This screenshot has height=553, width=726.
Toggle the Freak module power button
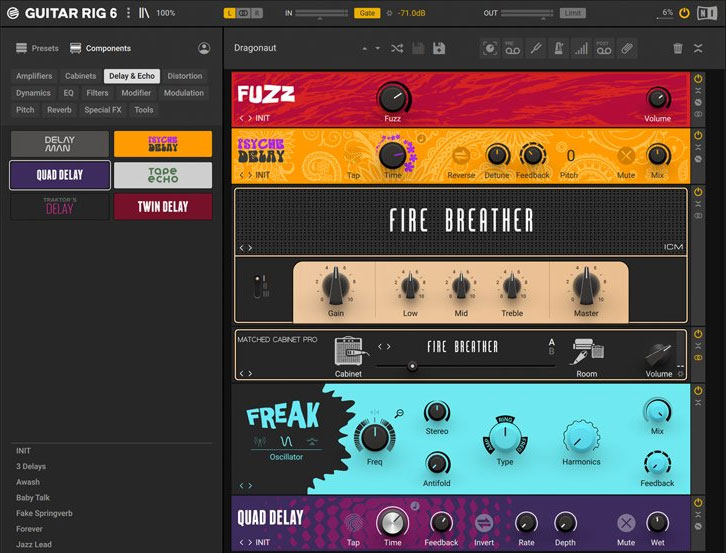[x=698, y=390]
